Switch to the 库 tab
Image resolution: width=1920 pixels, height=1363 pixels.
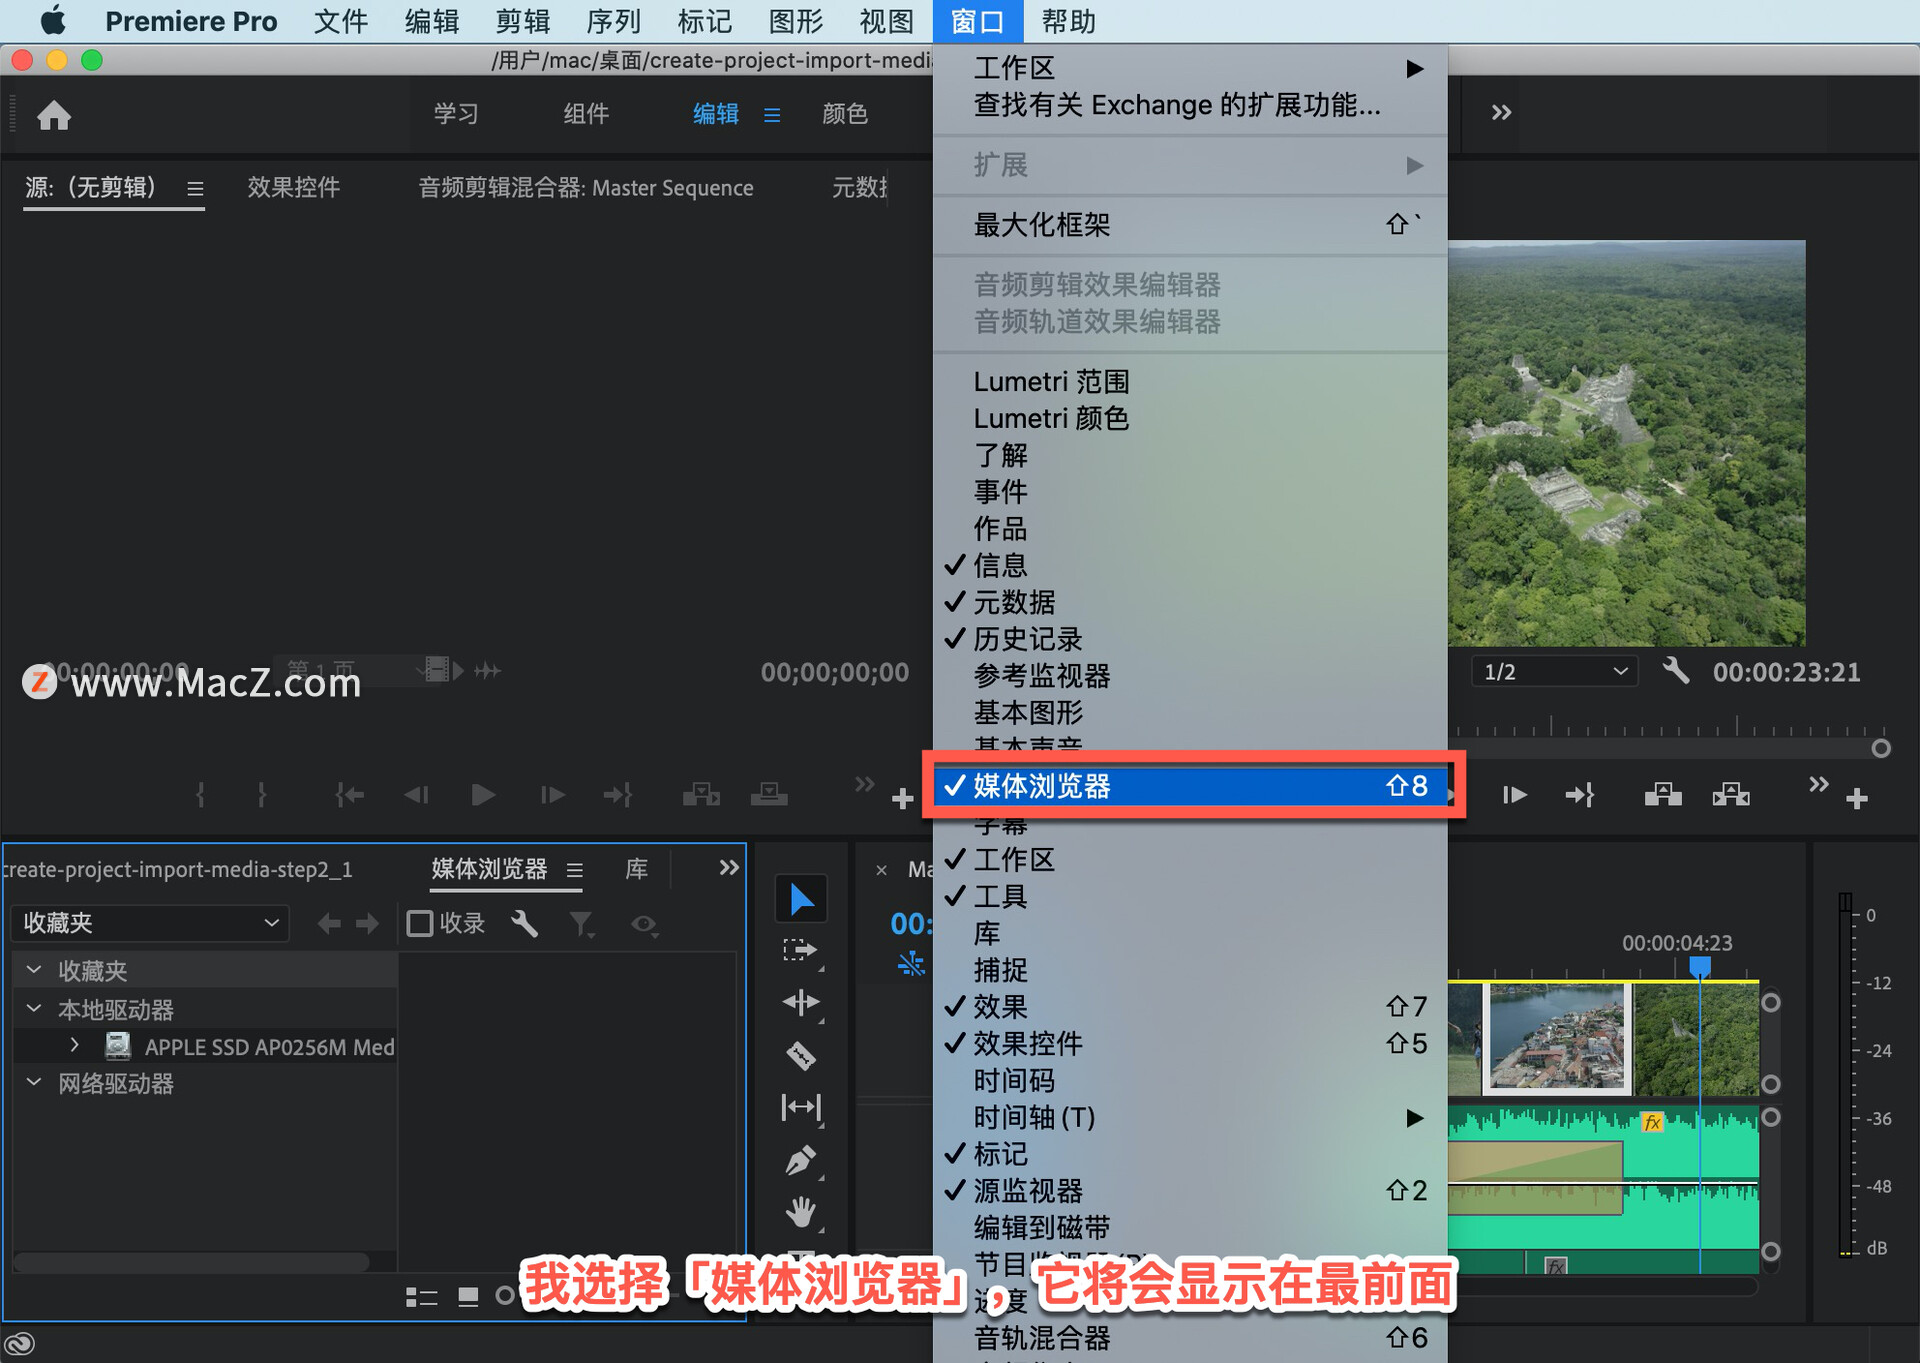tap(637, 868)
